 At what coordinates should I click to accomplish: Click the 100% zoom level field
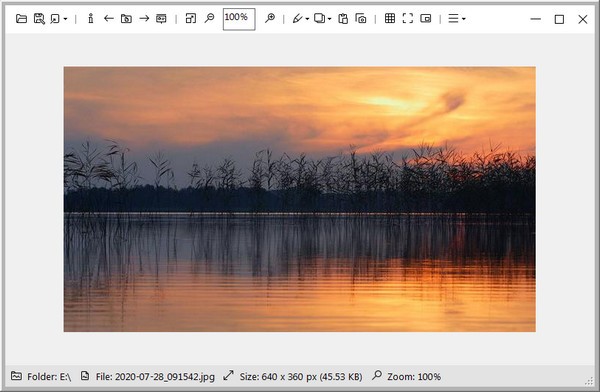[x=239, y=19]
